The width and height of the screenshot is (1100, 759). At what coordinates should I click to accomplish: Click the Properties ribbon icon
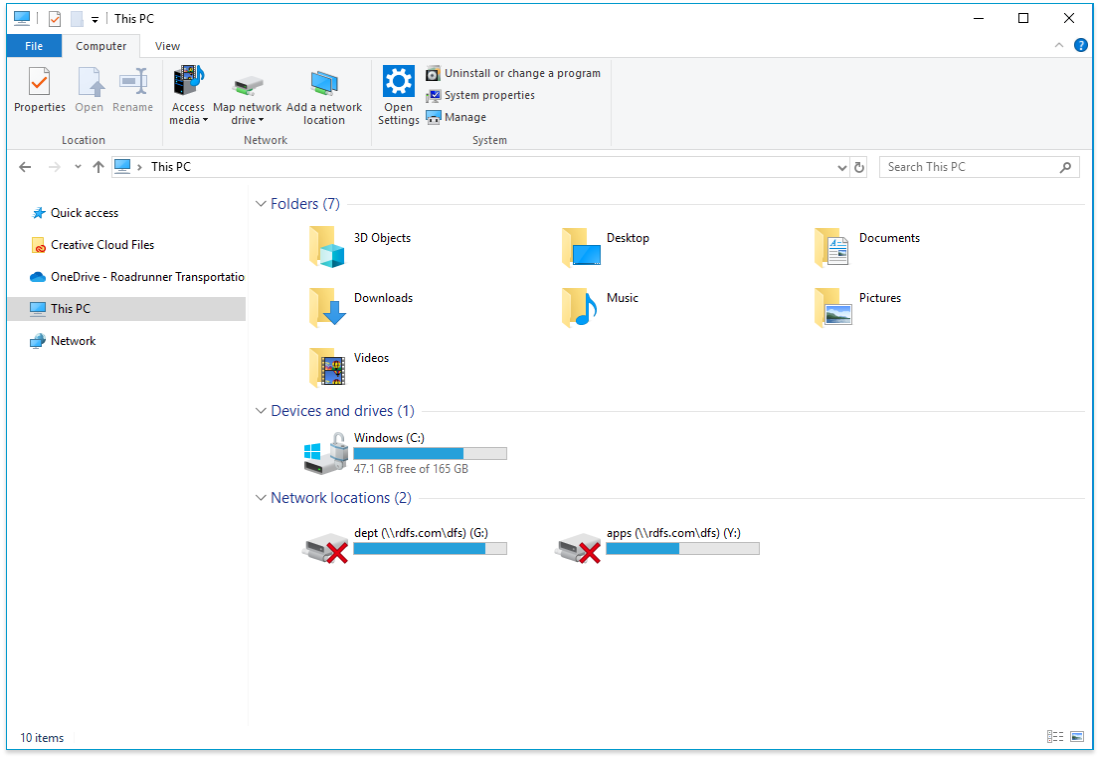[x=39, y=90]
